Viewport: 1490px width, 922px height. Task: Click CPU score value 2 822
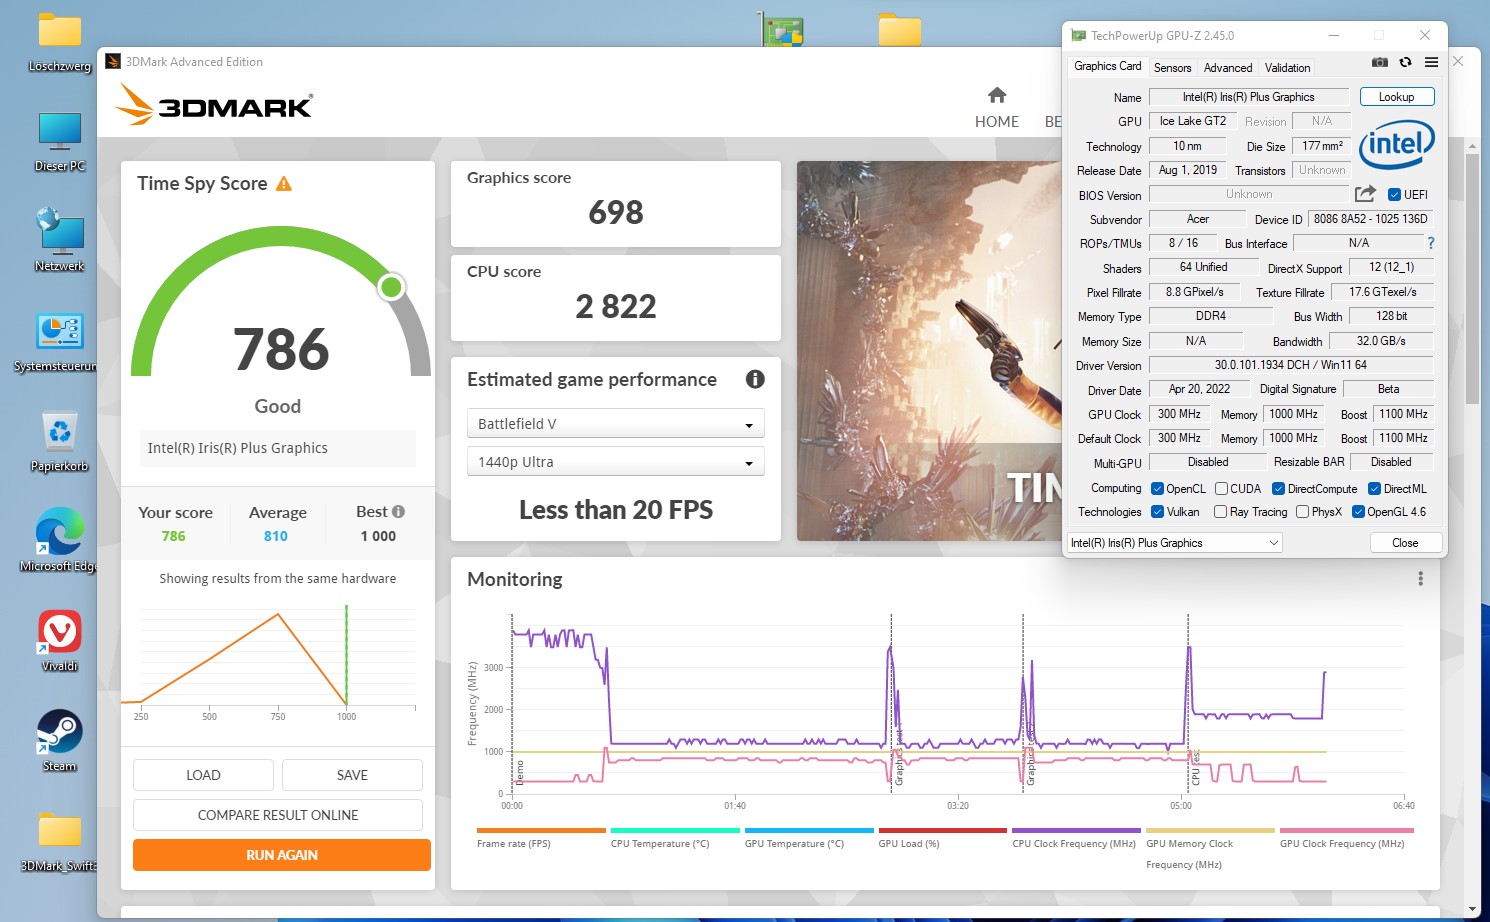click(616, 306)
